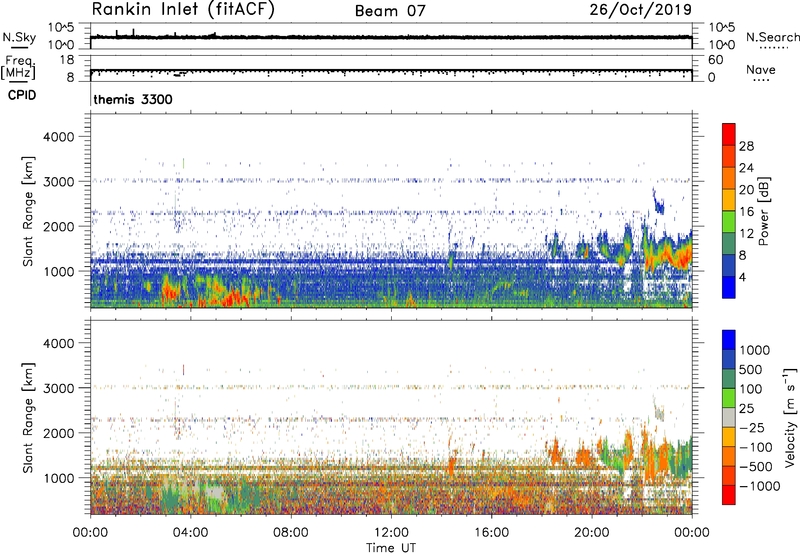
Task: Click the '20' Power colorbar tick label
Action: click(746, 190)
